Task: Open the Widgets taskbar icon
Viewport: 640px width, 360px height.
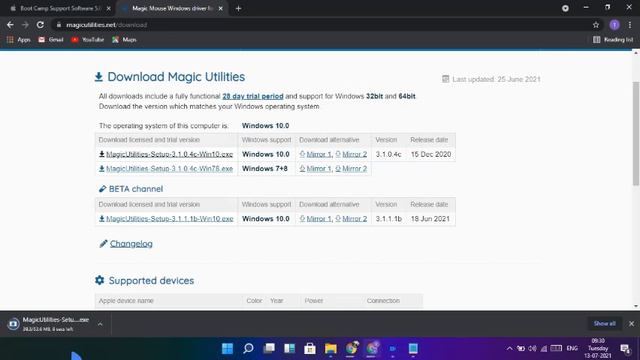Action: tap(289, 349)
